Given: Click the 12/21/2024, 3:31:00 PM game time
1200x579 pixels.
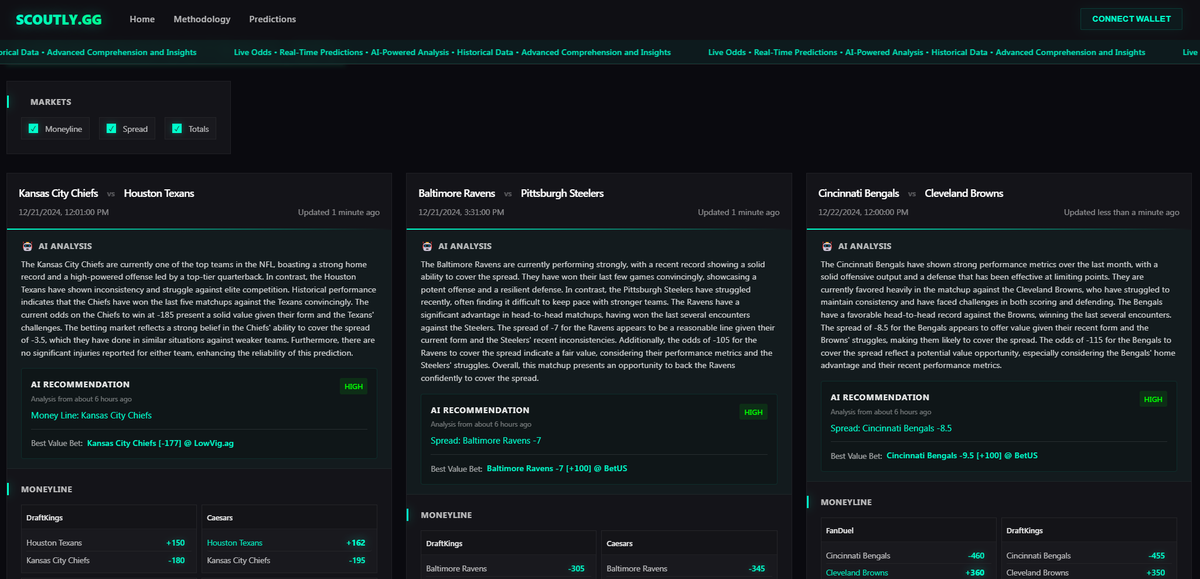Looking at the screenshot, I should [x=462, y=212].
